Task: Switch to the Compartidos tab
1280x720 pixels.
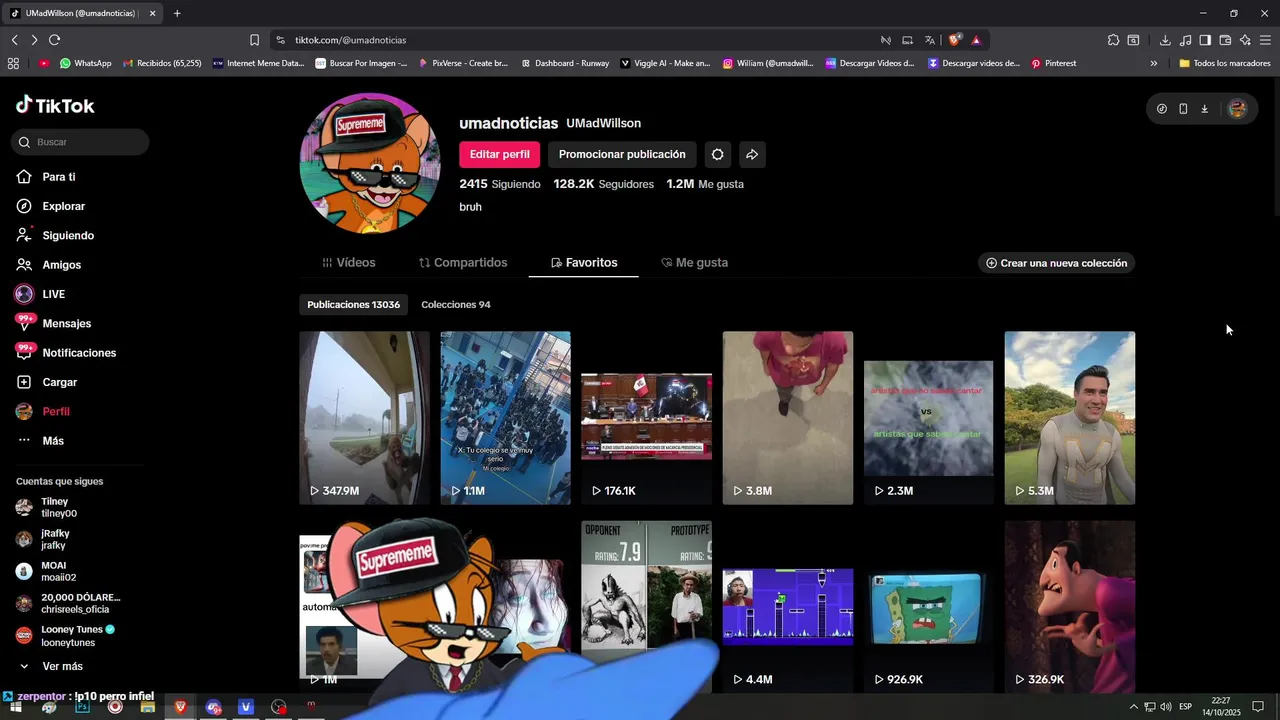Action: click(x=463, y=263)
